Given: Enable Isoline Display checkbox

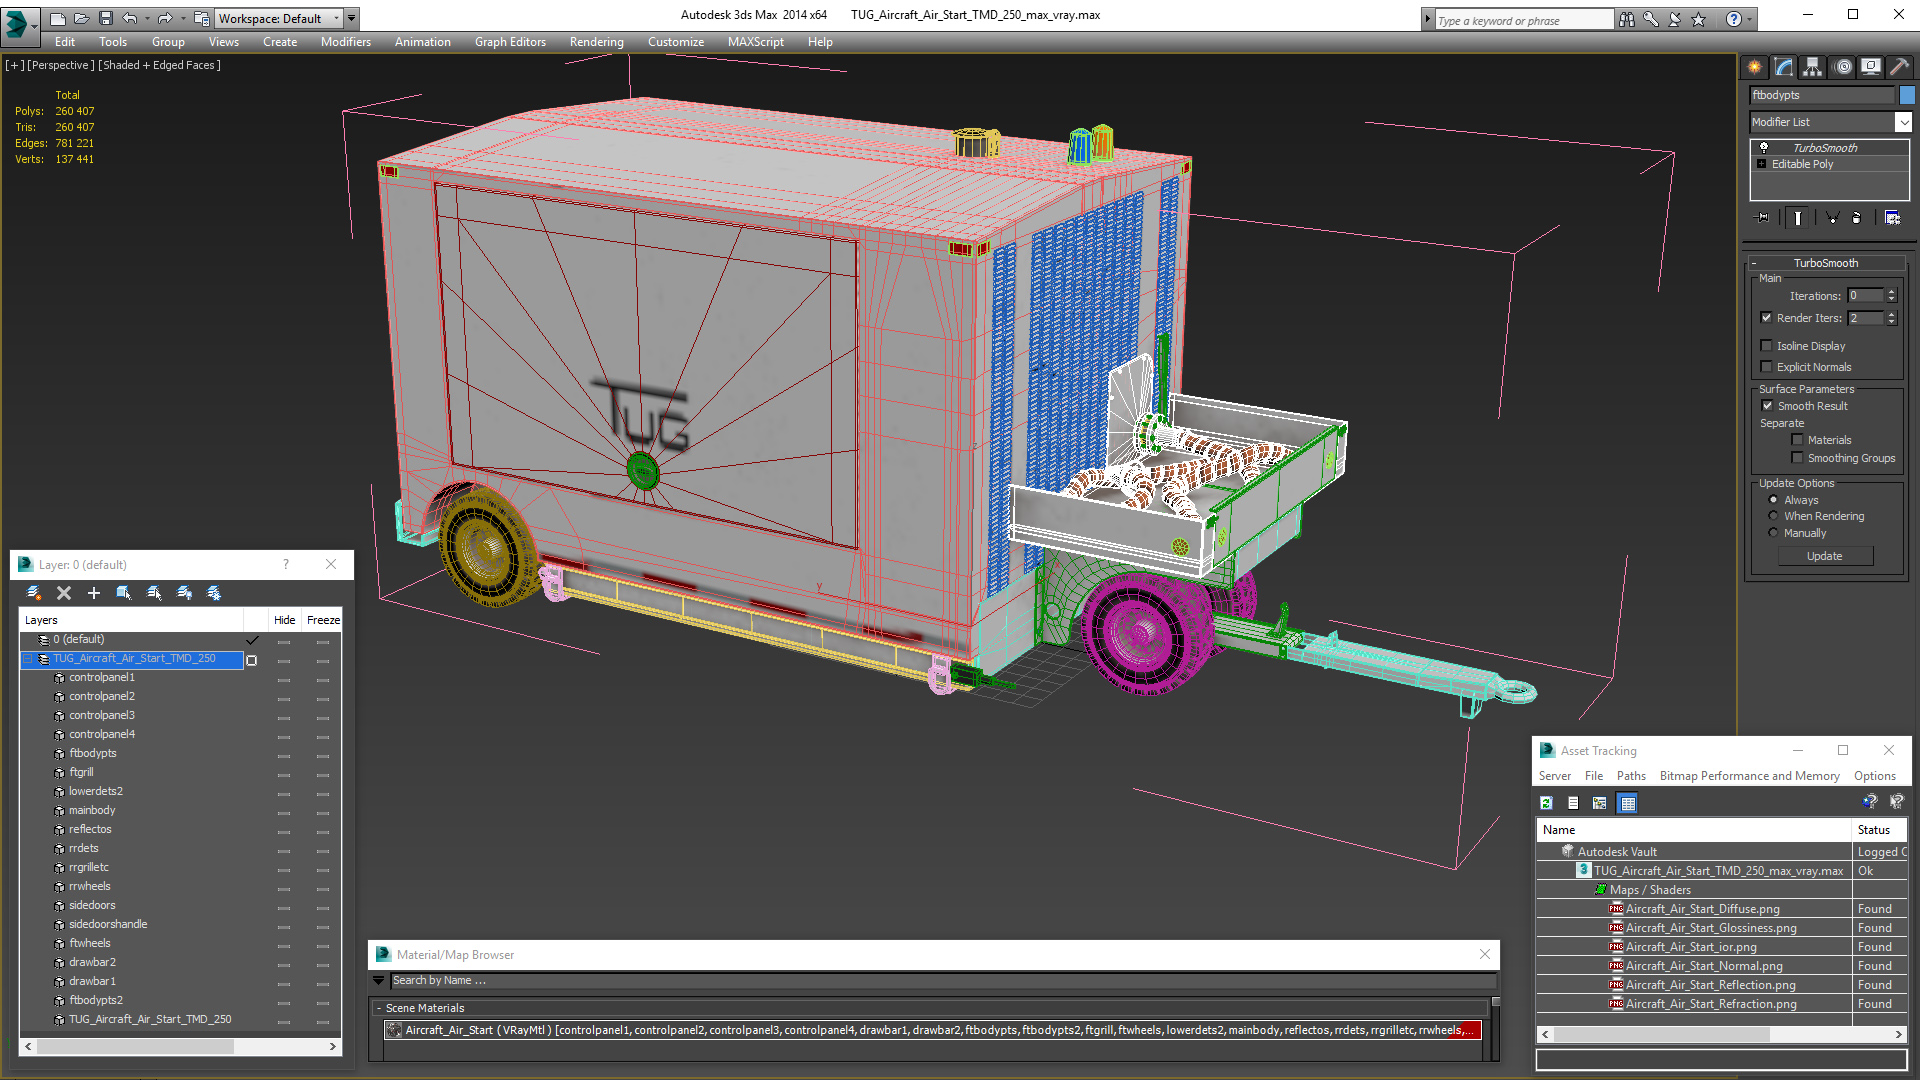Looking at the screenshot, I should click(x=1766, y=346).
